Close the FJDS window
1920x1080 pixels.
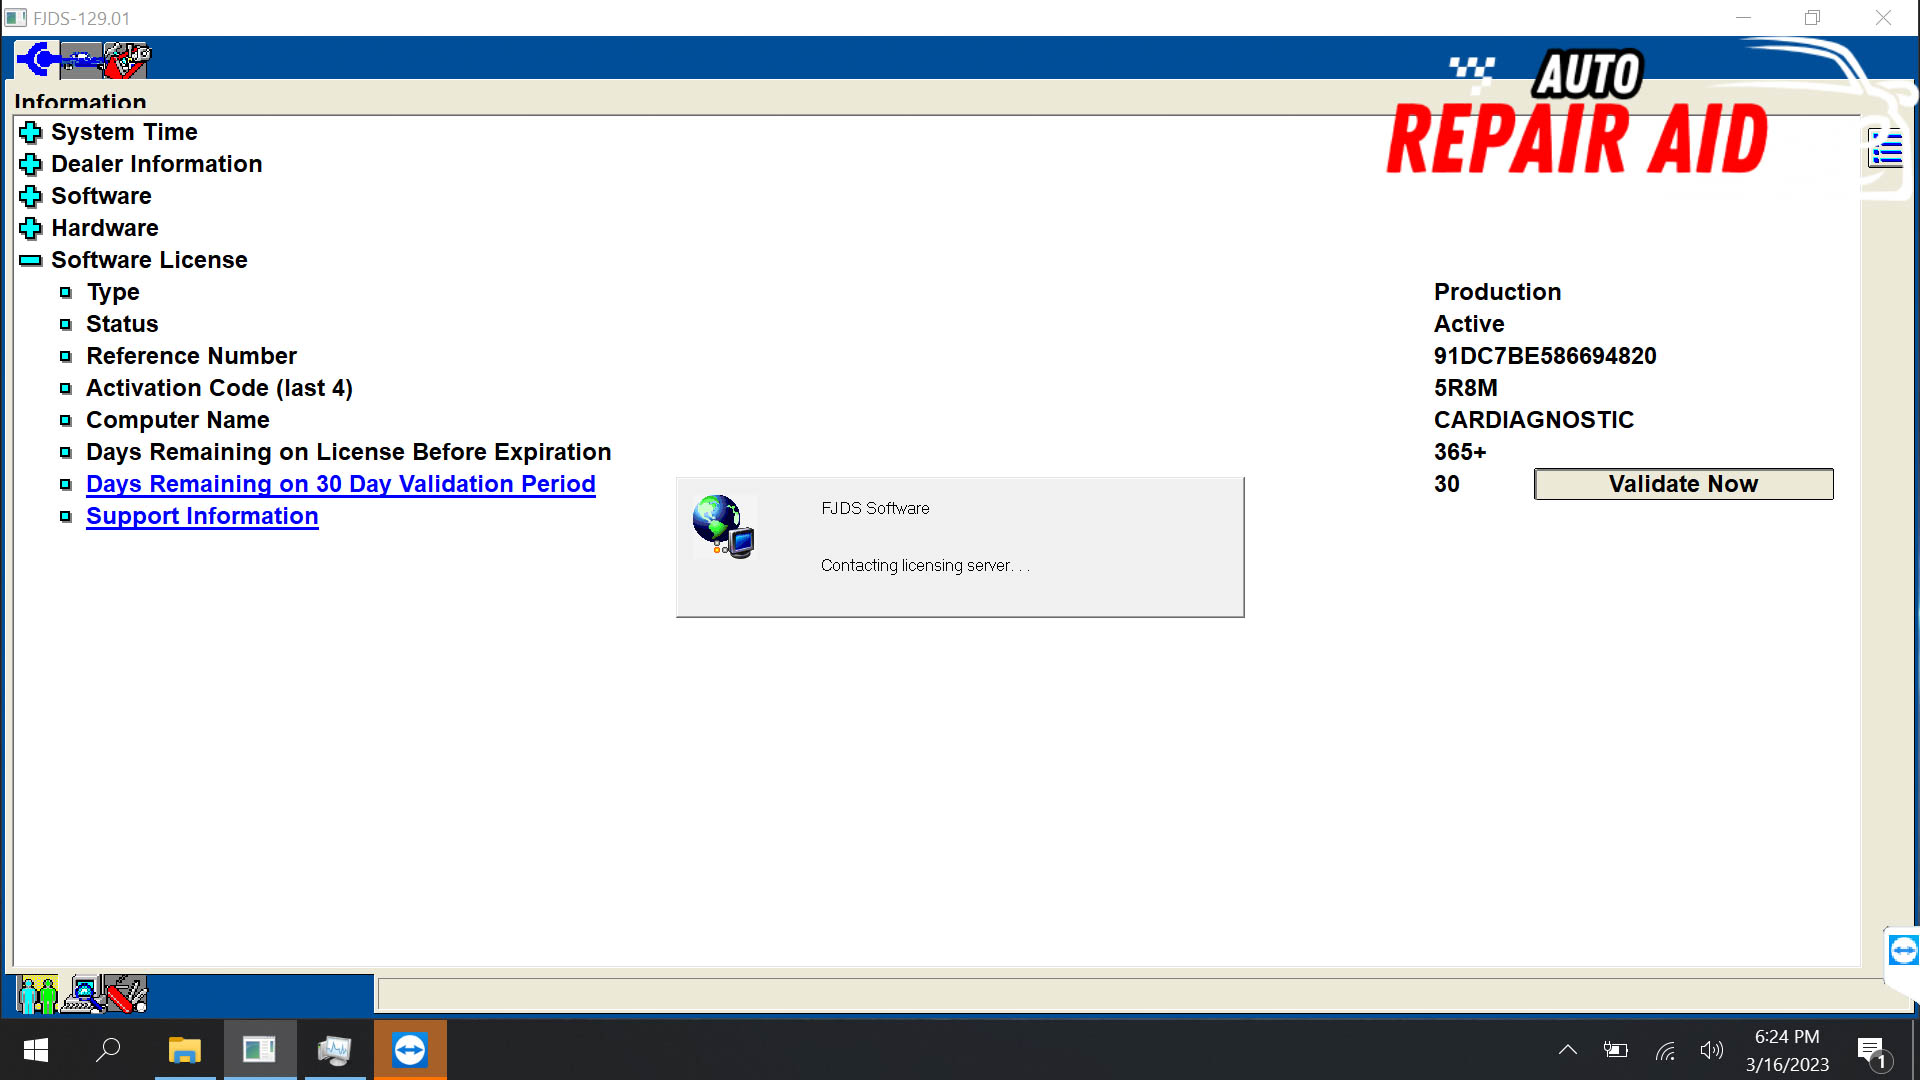1883,18
